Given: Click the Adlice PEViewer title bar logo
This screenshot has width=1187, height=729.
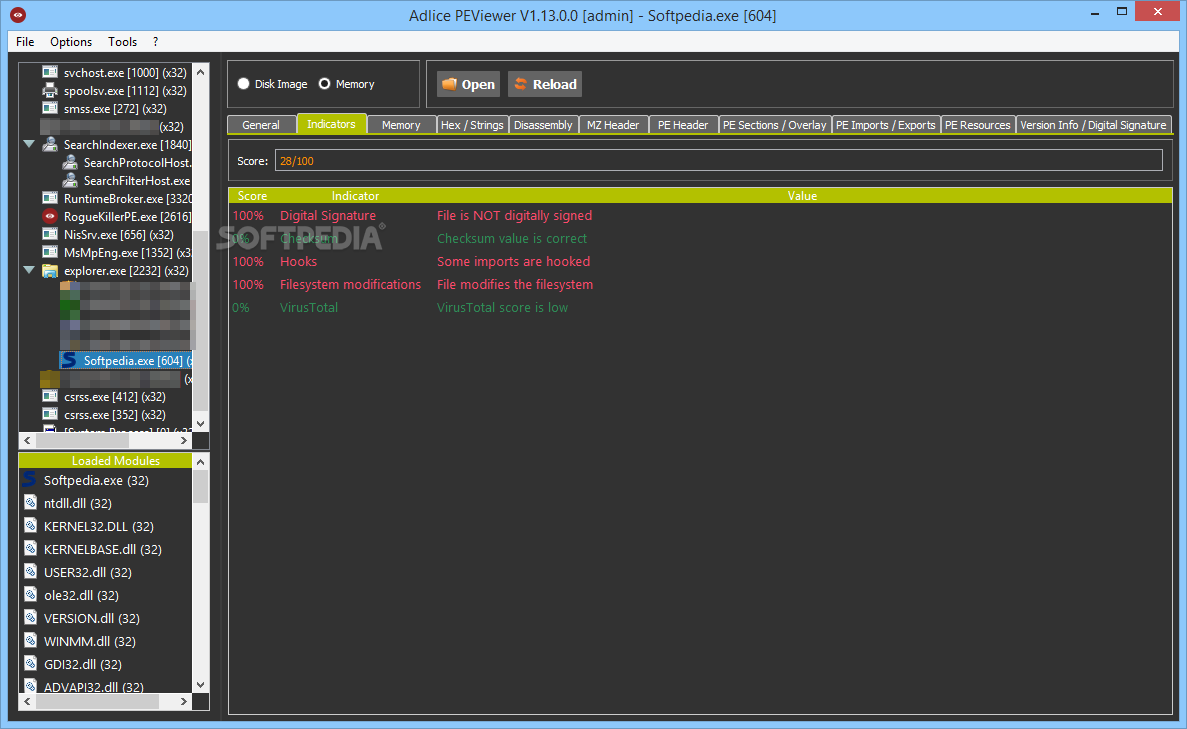Looking at the screenshot, I should (18, 14).
